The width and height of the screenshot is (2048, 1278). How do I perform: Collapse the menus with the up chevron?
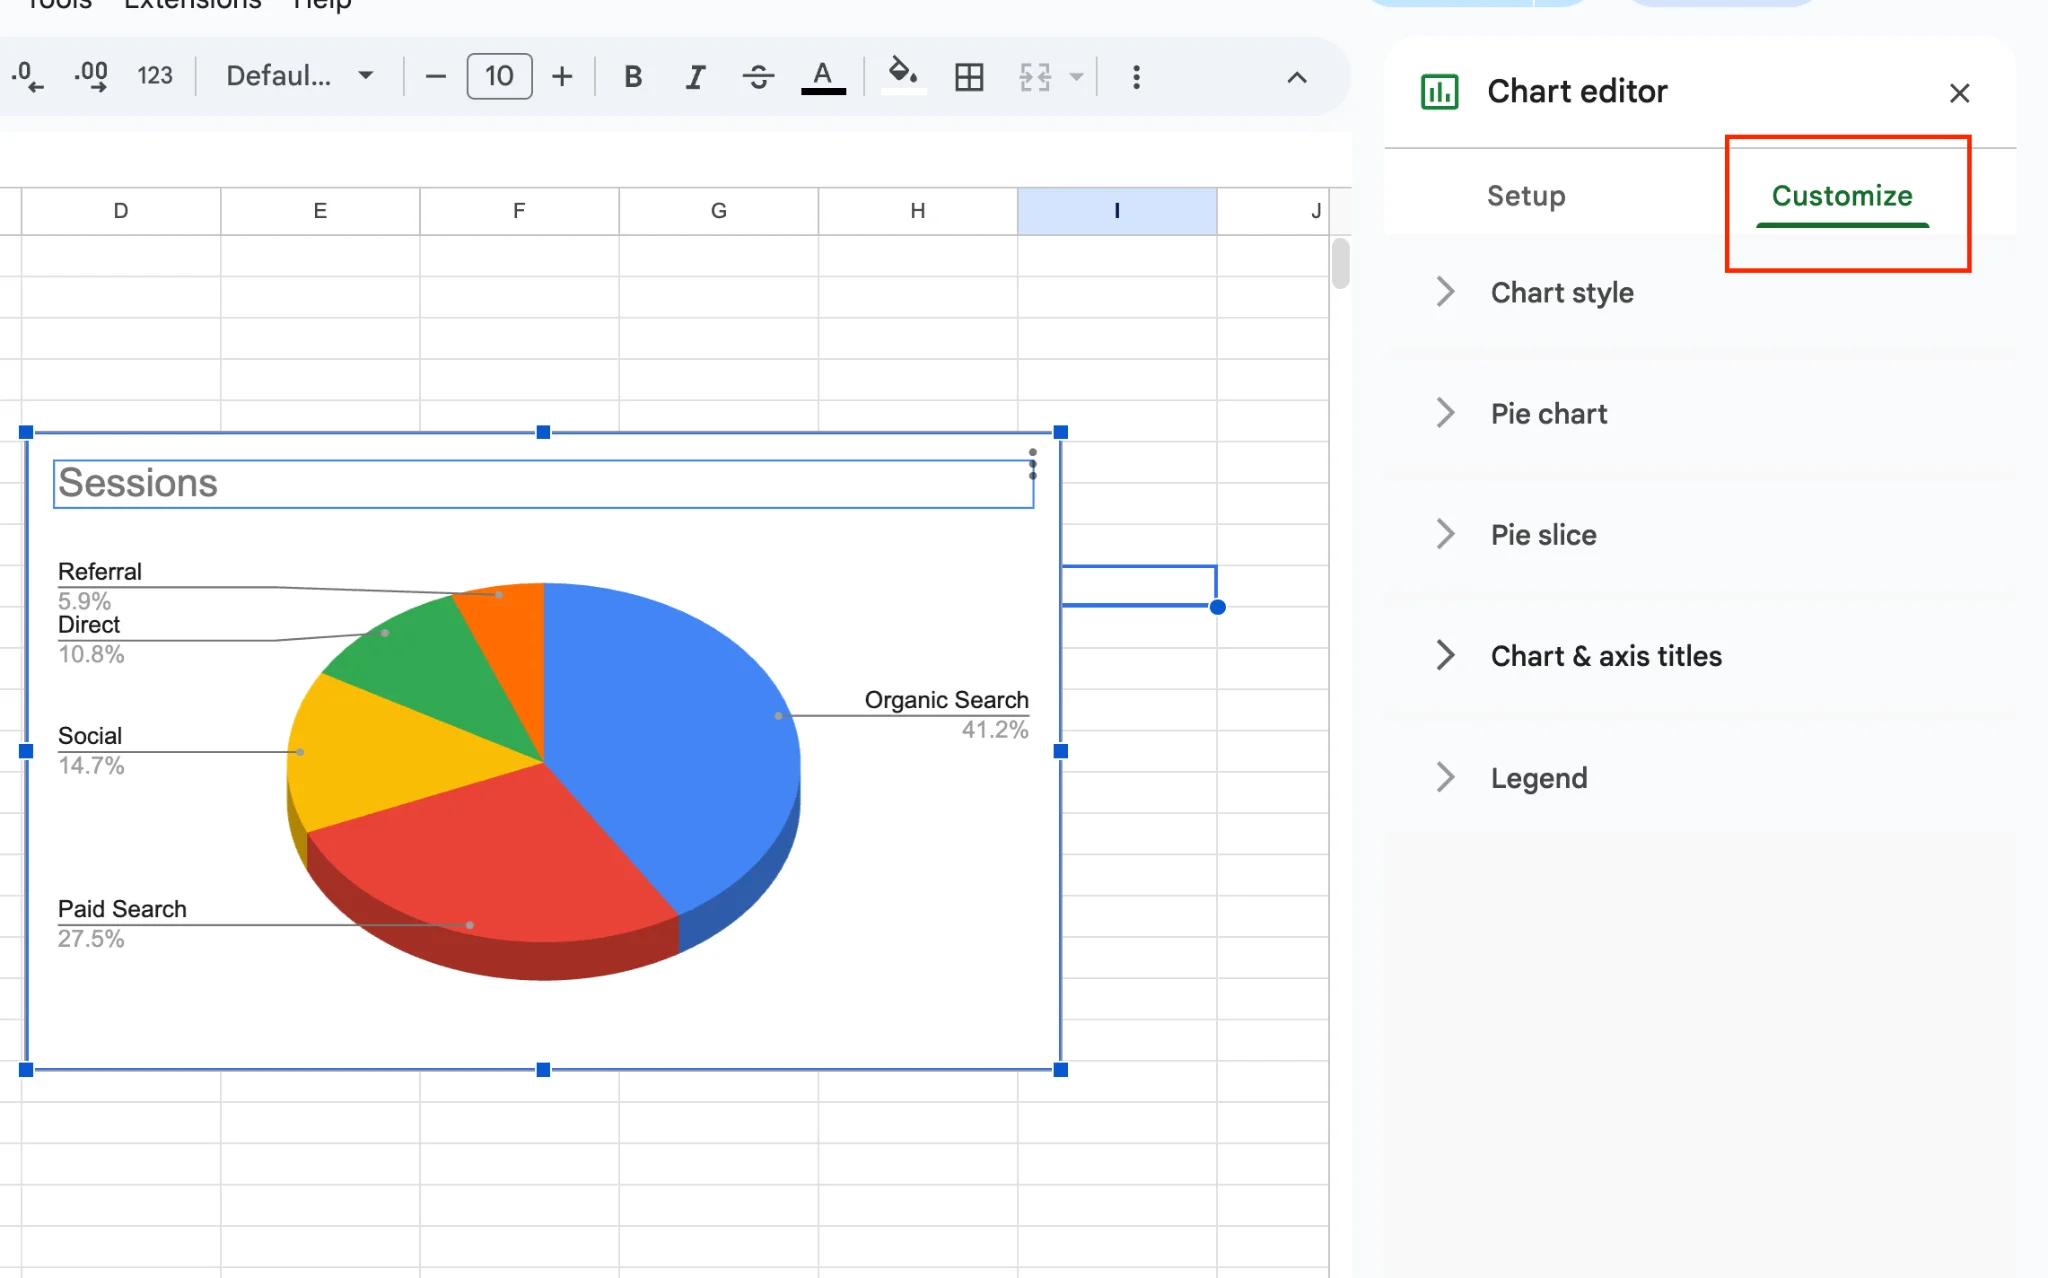pyautogui.click(x=1297, y=77)
